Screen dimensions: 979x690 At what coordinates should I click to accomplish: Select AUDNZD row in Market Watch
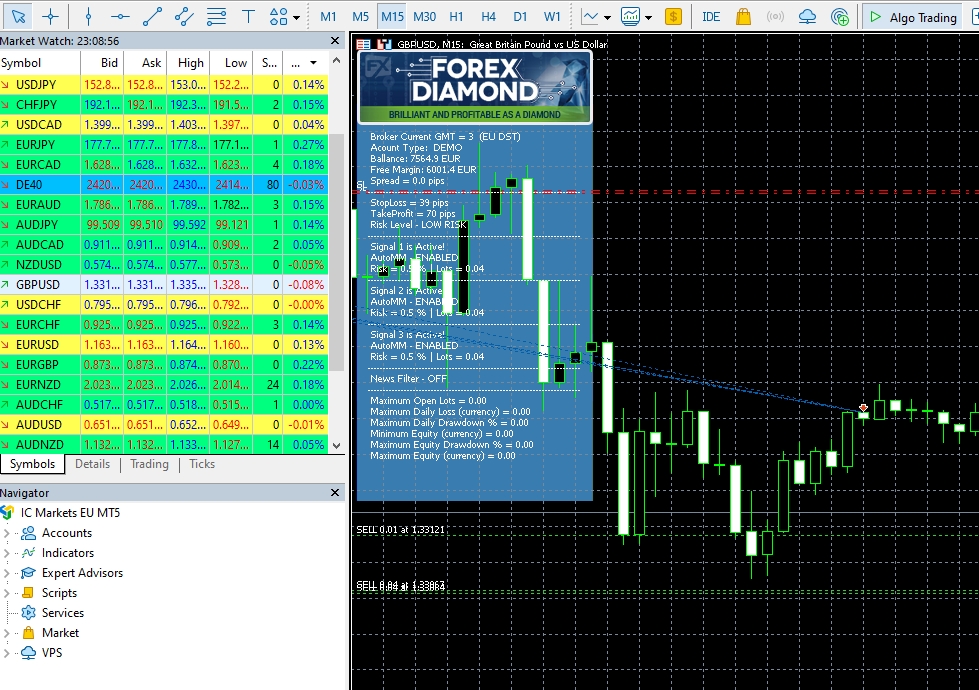164,445
